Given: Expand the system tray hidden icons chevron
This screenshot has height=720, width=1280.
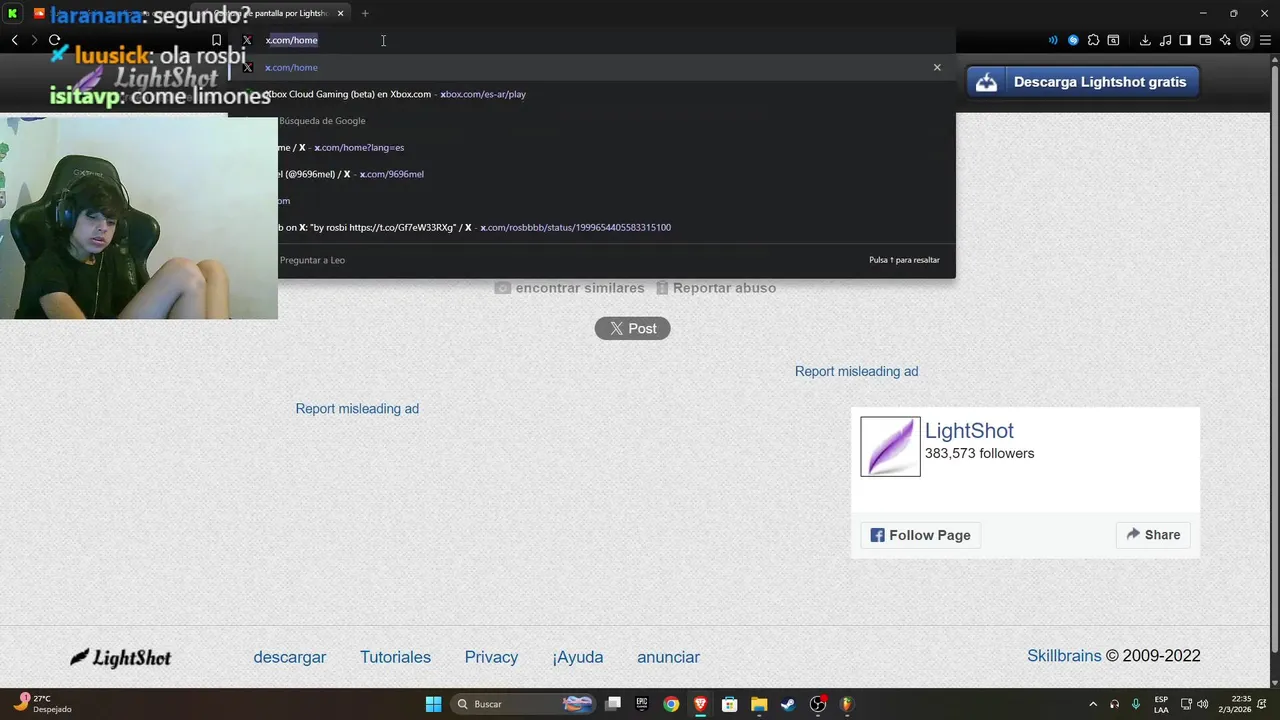Looking at the screenshot, I should (x=1093, y=704).
